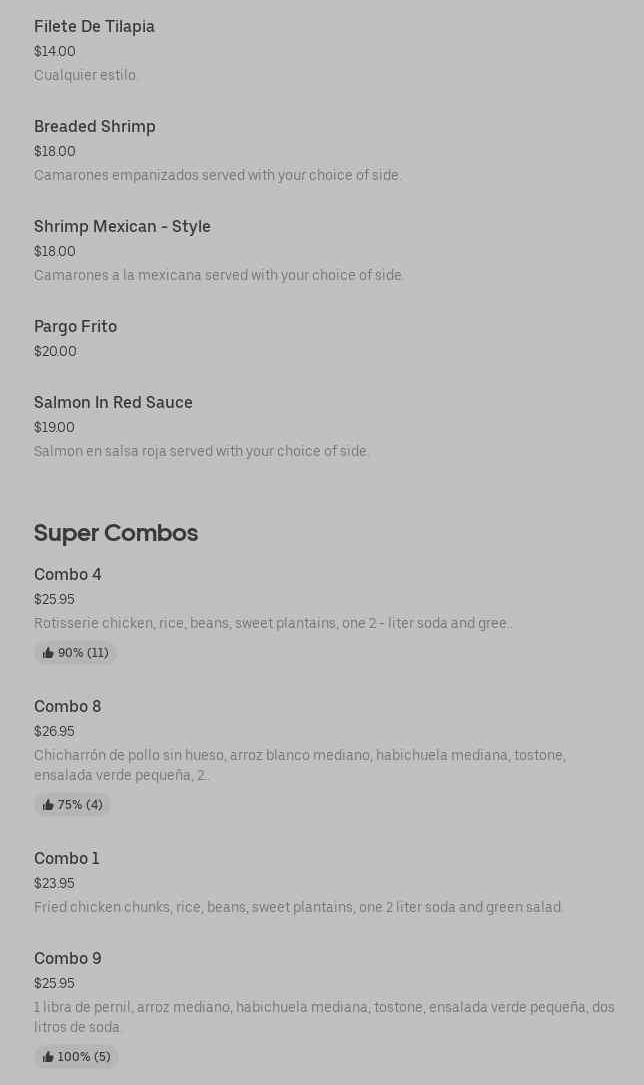Viewport: 644px width, 1085px height.
Task: Click the Combo 1 $23.95 price
Action: (54, 883)
